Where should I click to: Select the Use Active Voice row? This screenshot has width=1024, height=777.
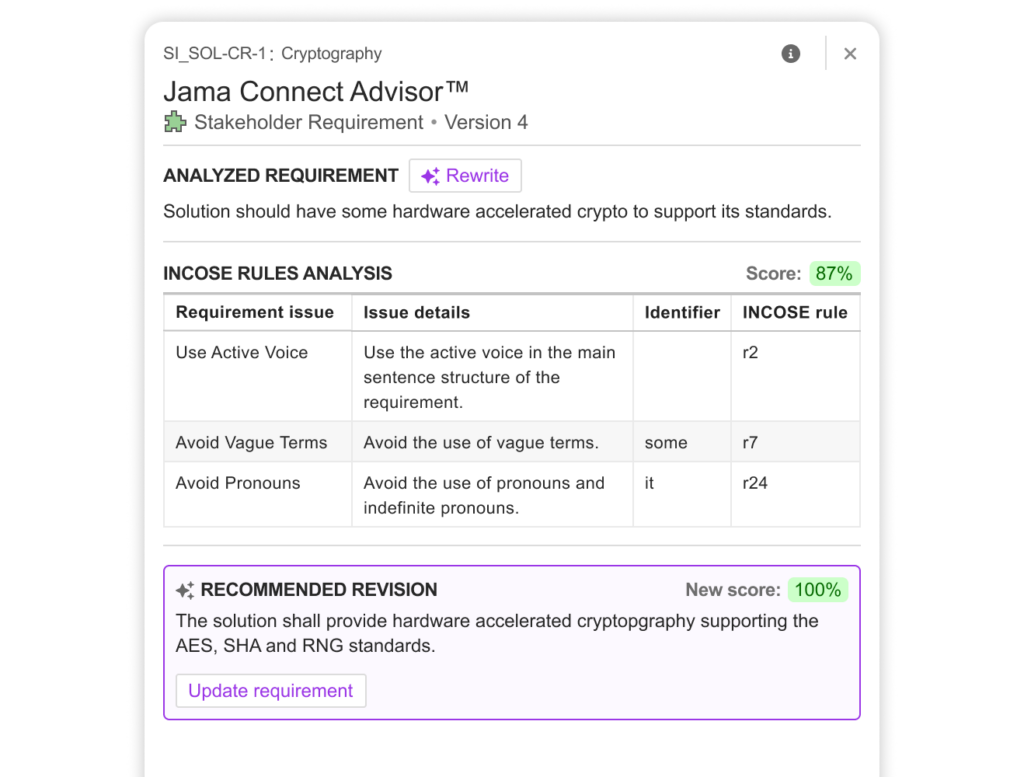click(x=512, y=377)
